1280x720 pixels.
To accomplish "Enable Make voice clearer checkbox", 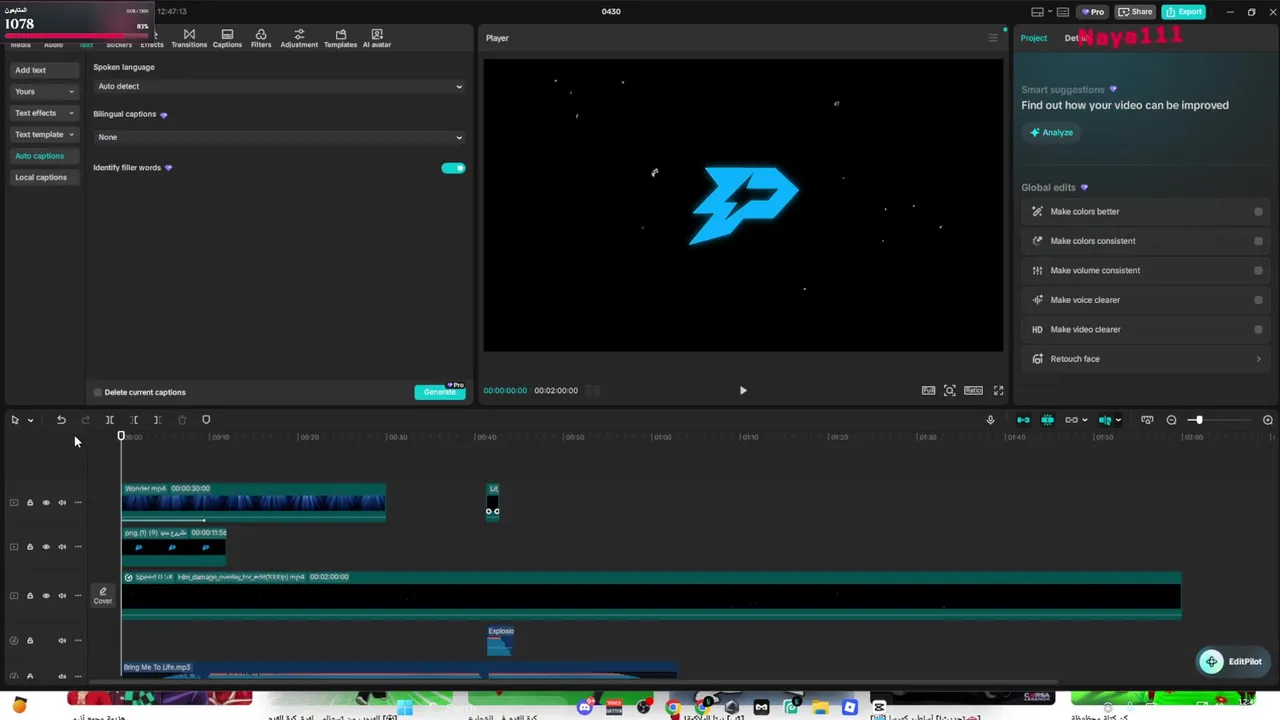I will click(x=1258, y=300).
